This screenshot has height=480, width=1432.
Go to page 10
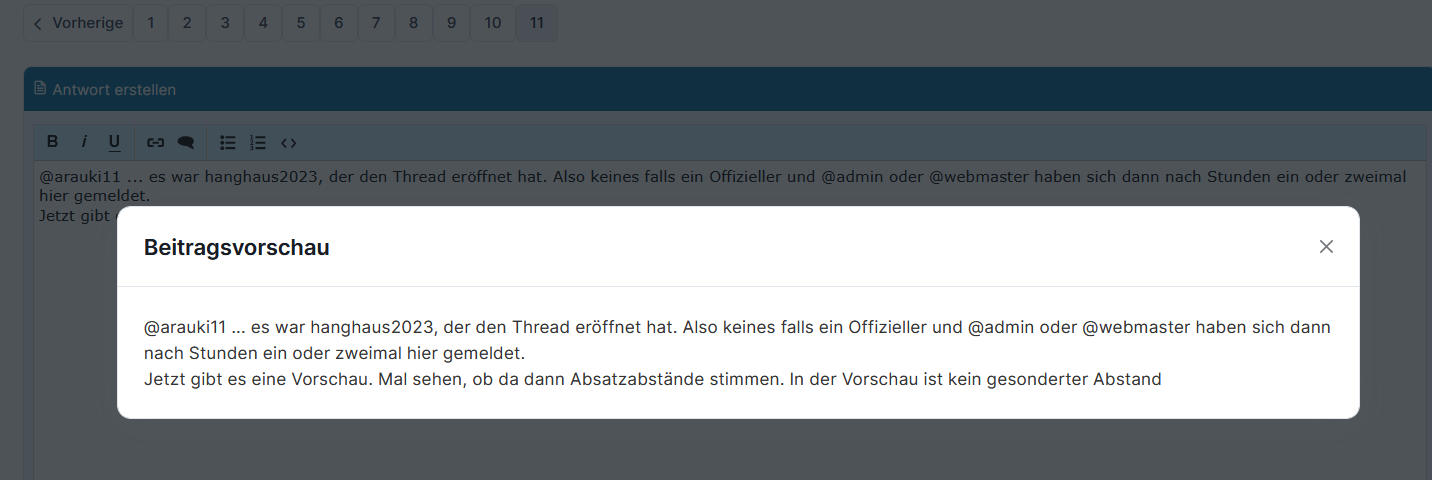493,23
